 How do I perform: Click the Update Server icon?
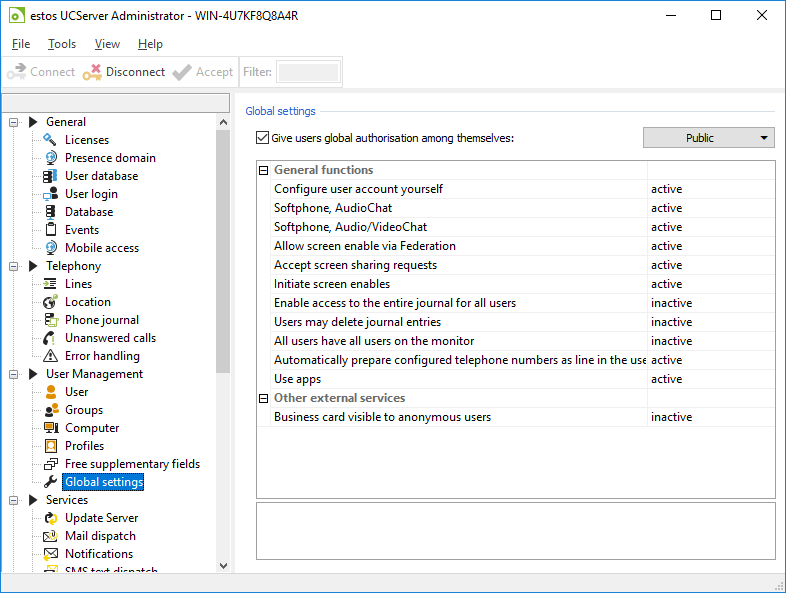pyautogui.click(x=50, y=518)
